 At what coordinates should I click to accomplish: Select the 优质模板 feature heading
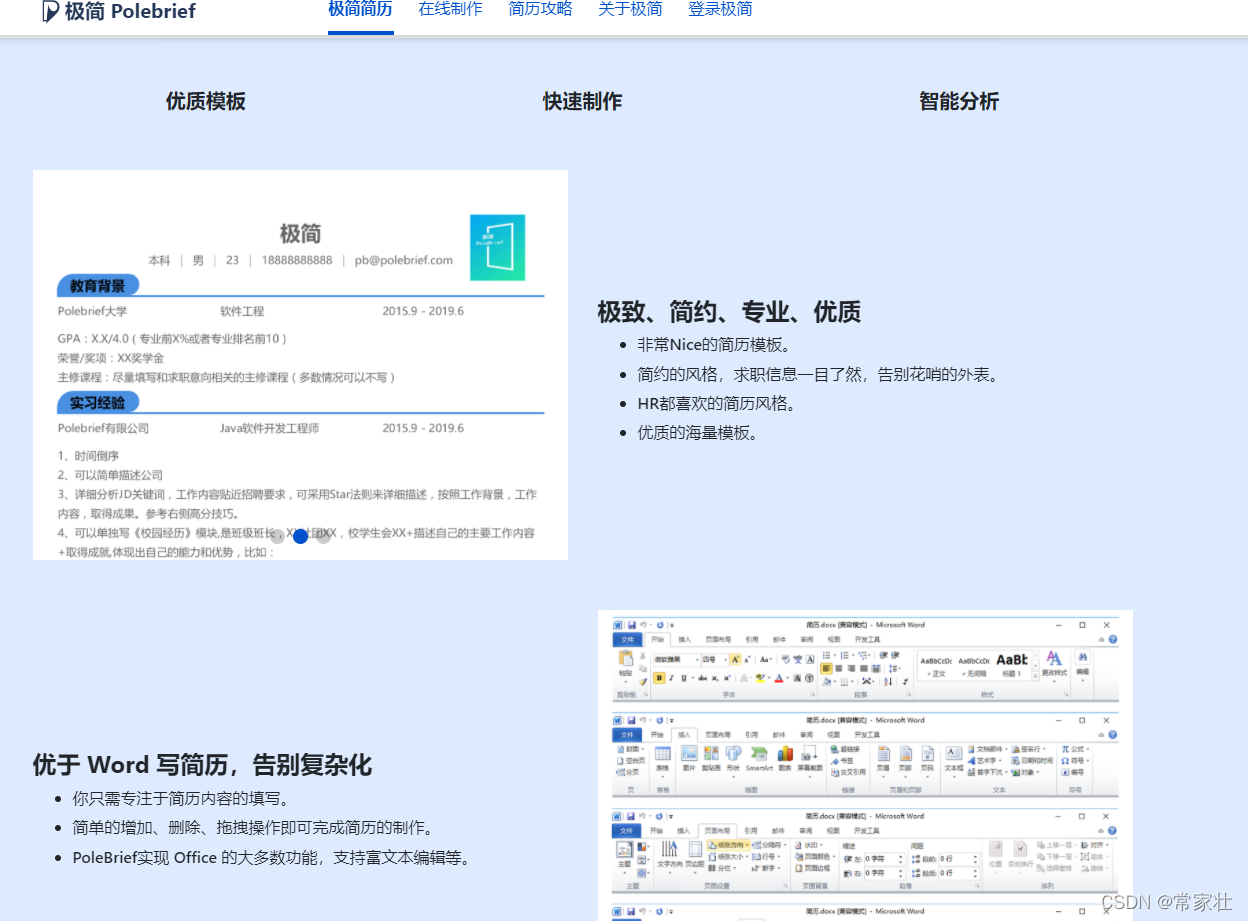[x=205, y=101]
